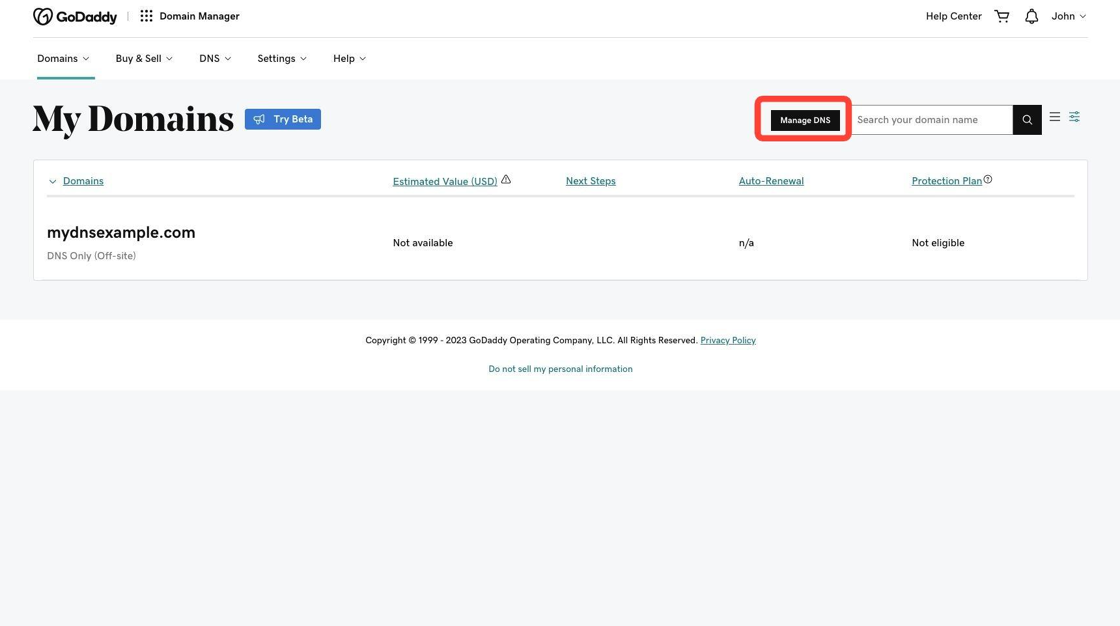Click the GoDaddy logo

[x=75, y=16]
